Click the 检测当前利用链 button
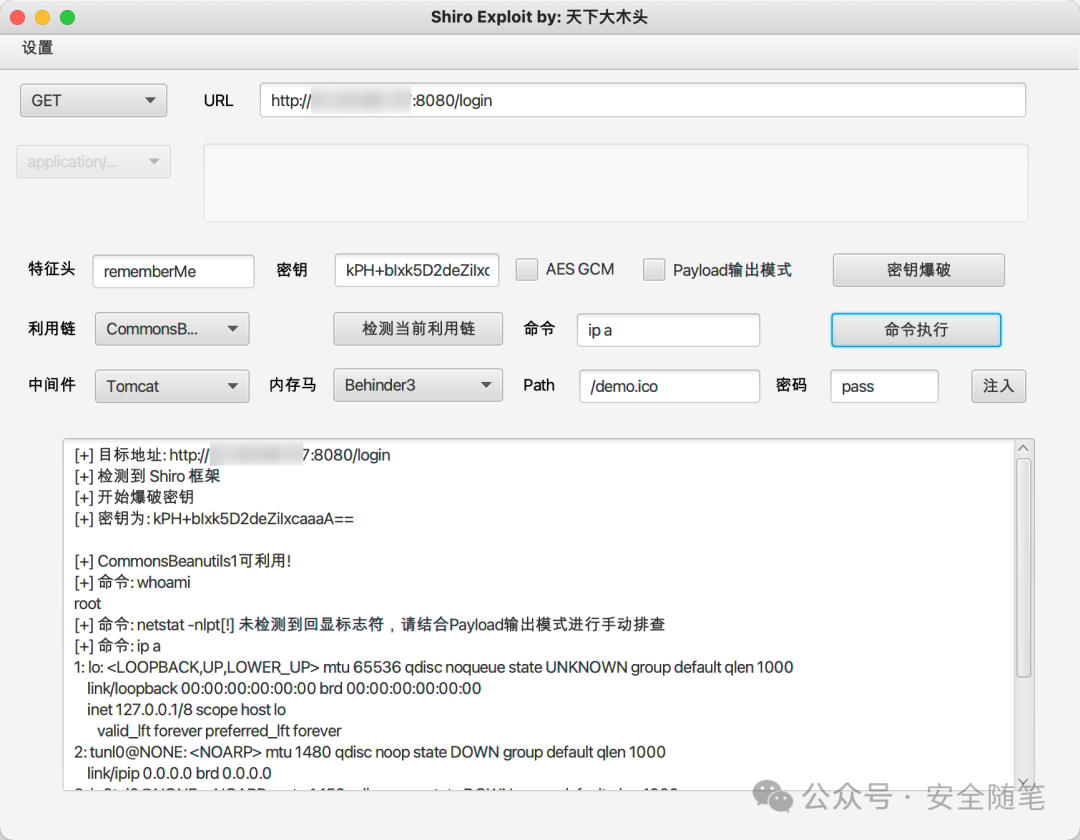Viewport: 1080px width, 840px height. tap(418, 329)
